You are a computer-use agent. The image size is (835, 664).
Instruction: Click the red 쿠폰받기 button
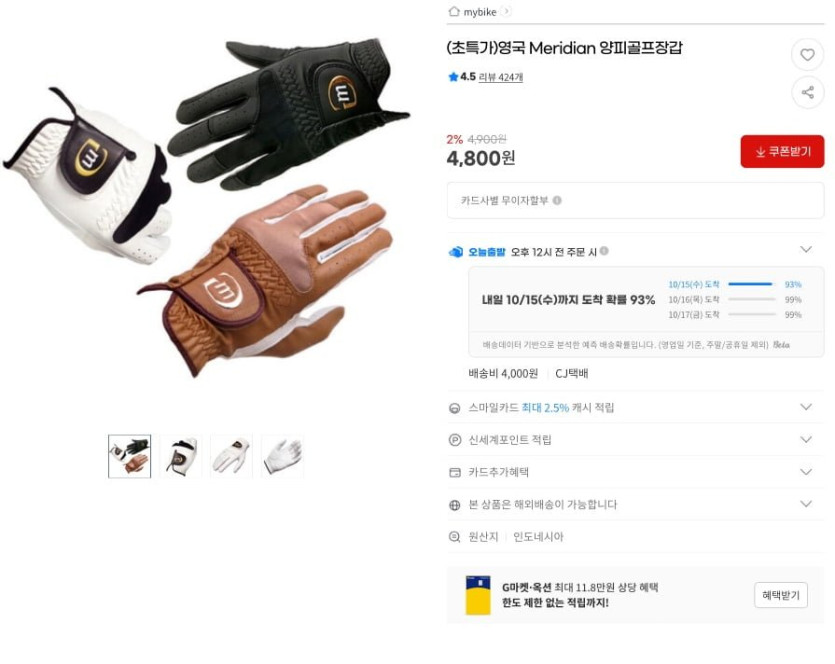tap(782, 152)
